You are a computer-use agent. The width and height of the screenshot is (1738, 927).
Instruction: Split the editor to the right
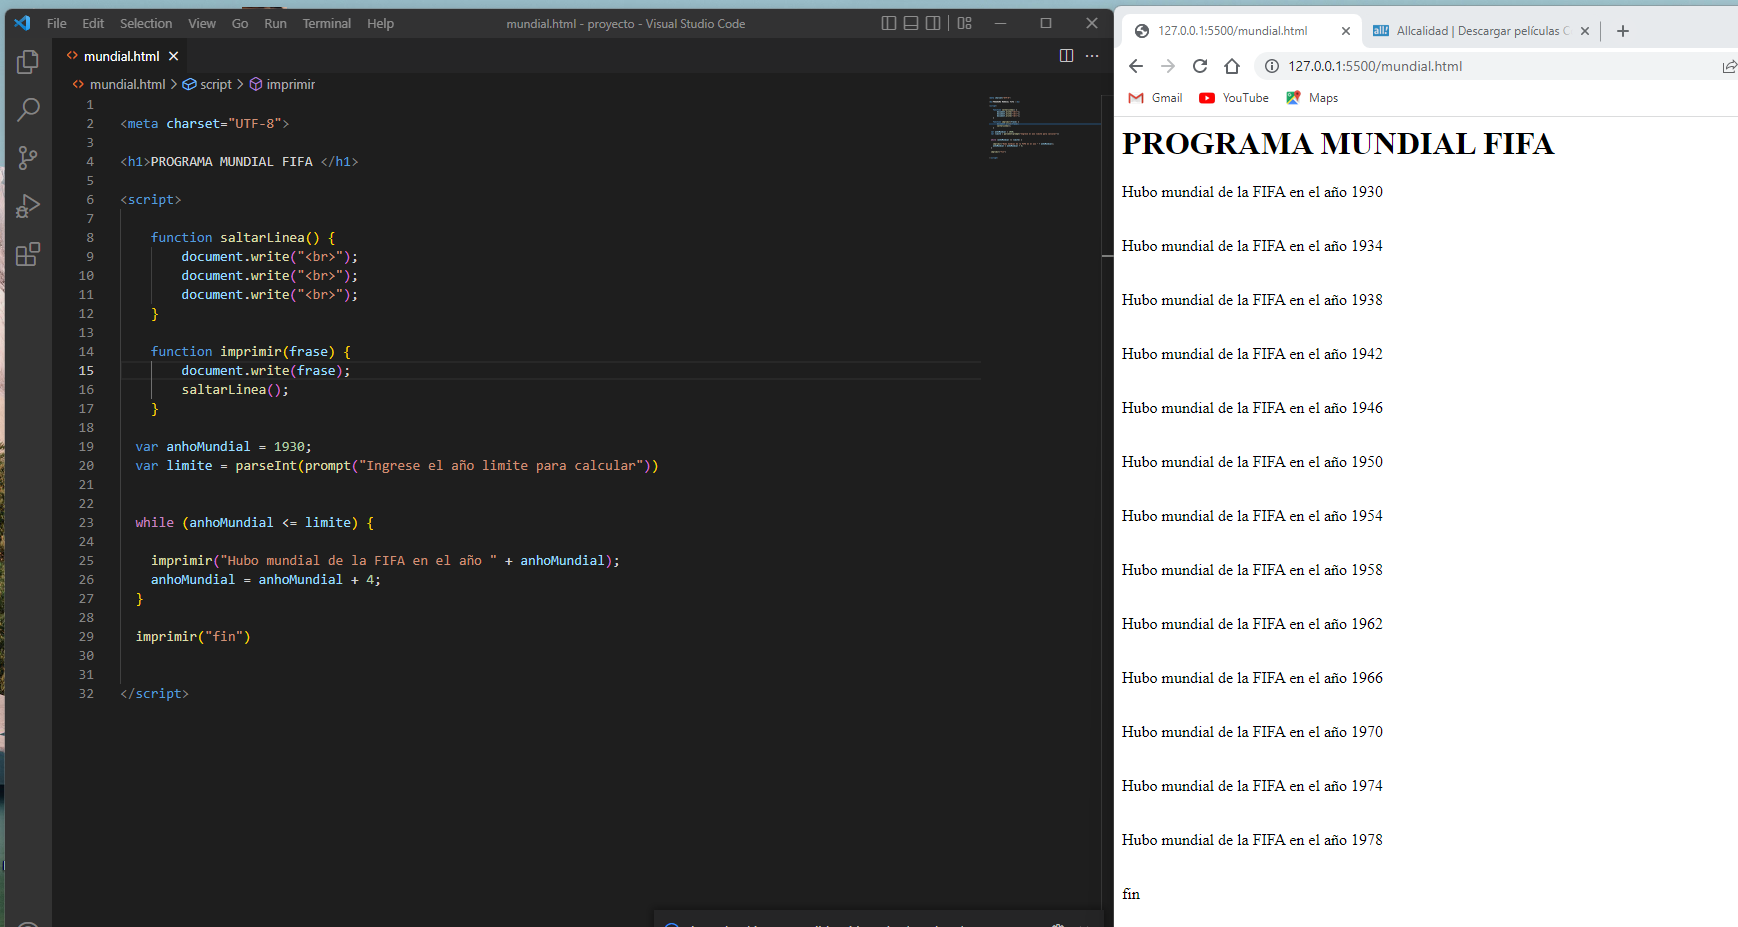pos(1066,56)
